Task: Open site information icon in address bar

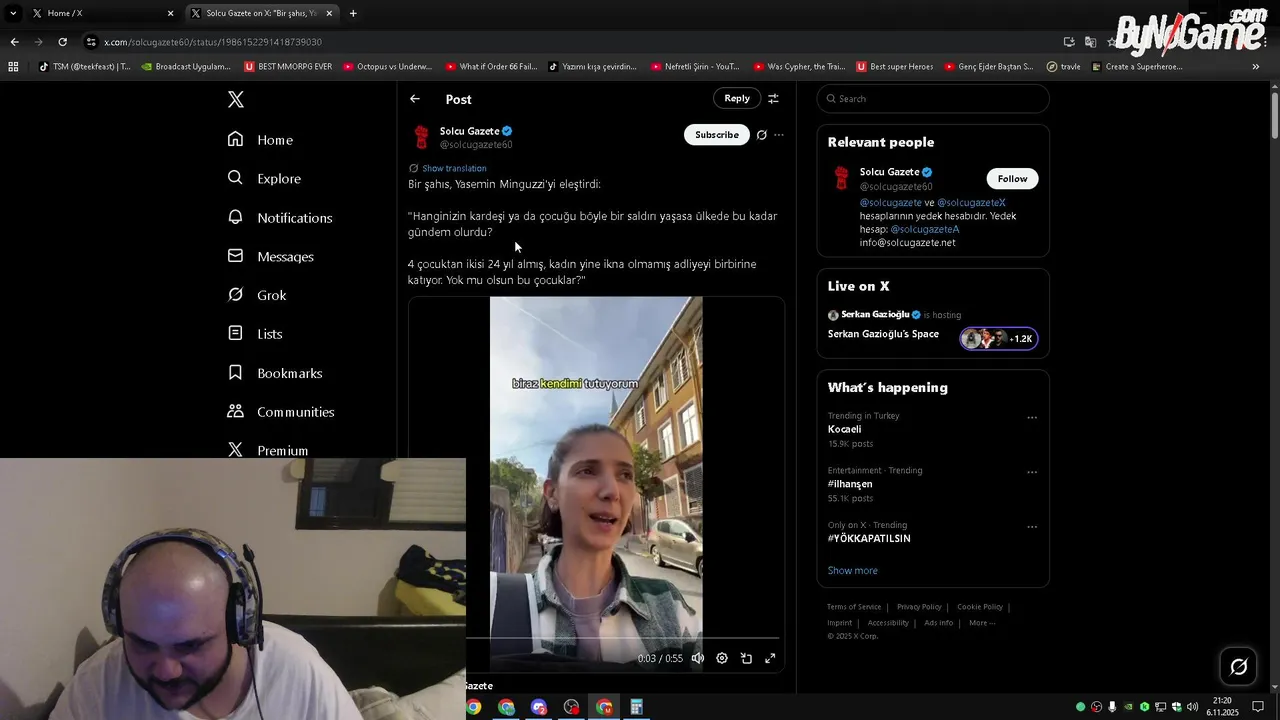Action: click(91, 42)
